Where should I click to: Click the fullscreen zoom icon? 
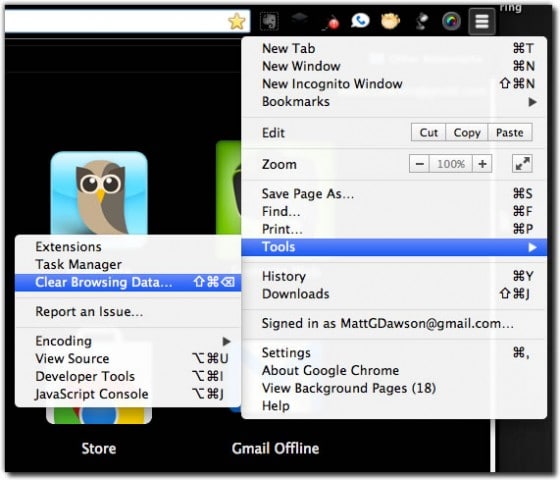pos(522,164)
